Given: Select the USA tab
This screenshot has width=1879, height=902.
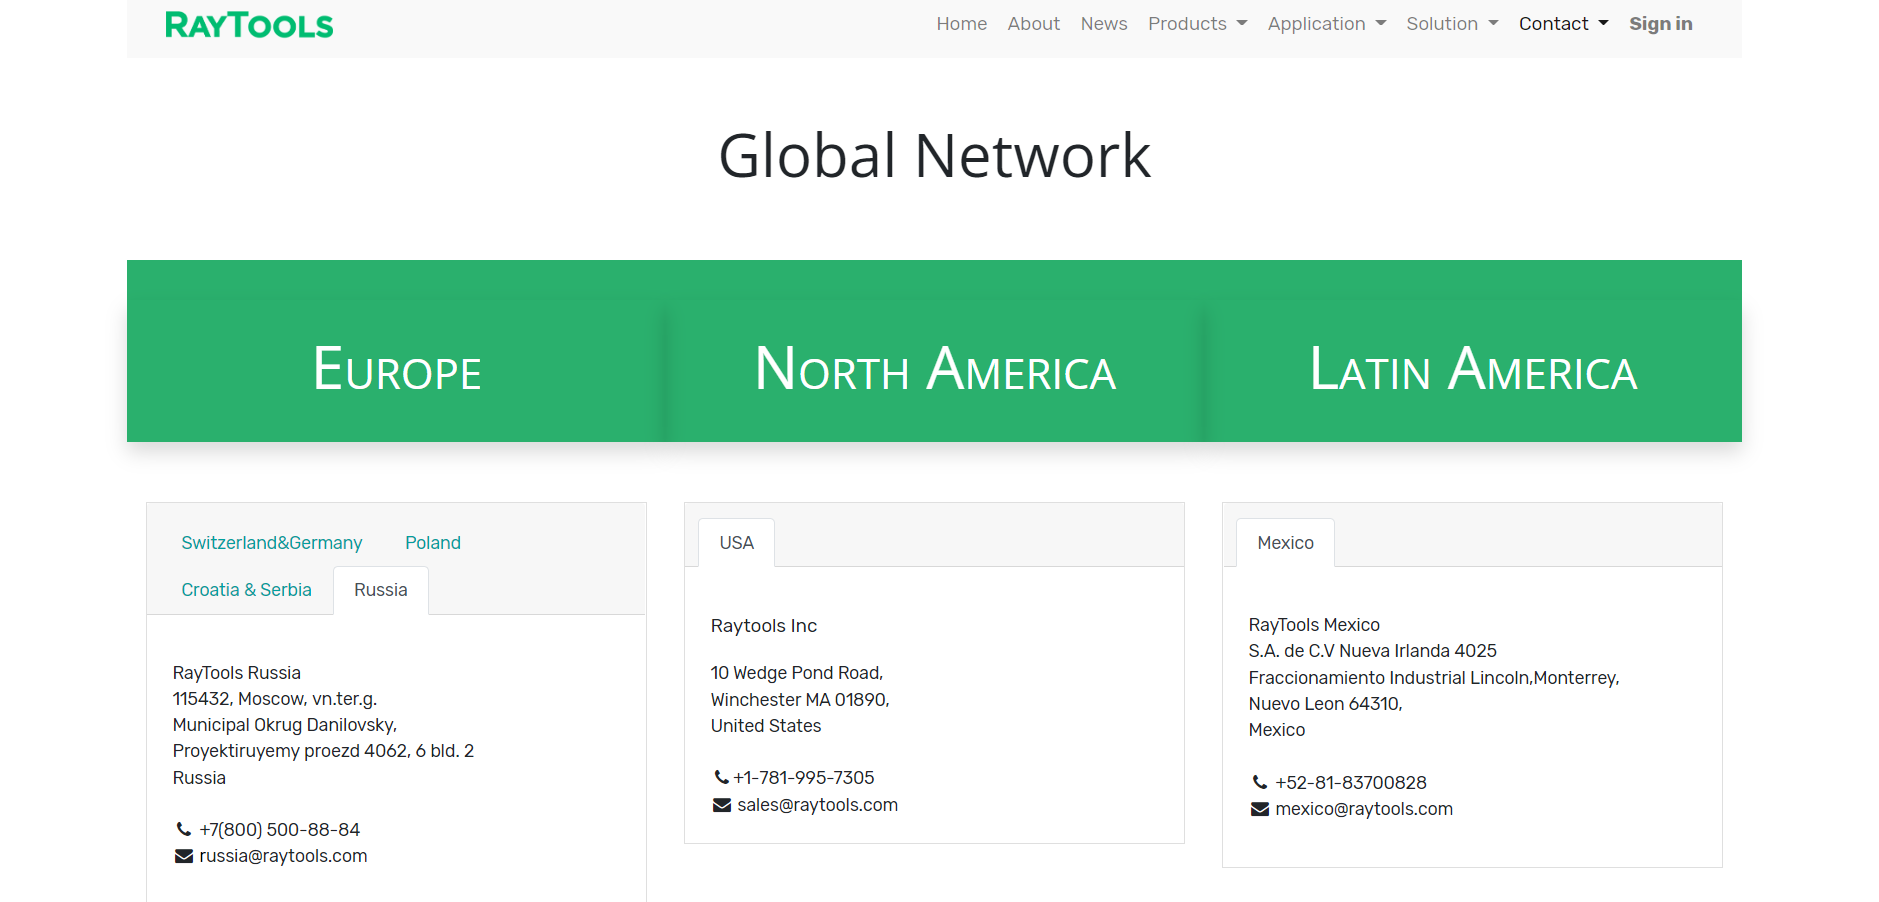Looking at the screenshot, I should point(737,543).
